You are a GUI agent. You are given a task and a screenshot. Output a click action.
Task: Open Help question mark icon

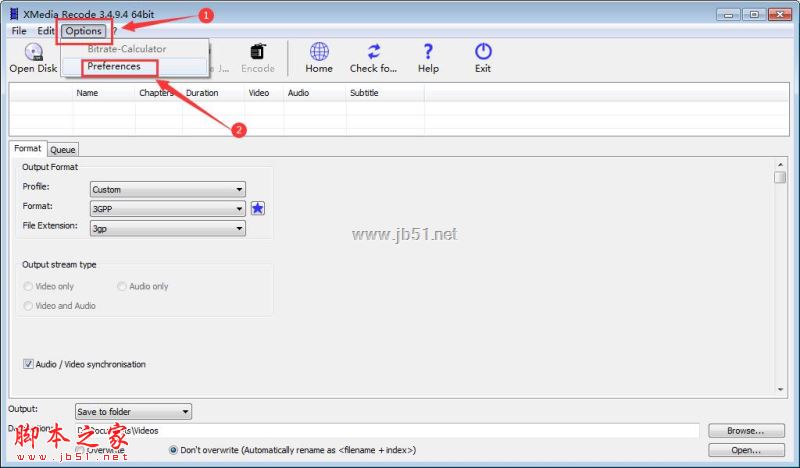tap(428, 52)
